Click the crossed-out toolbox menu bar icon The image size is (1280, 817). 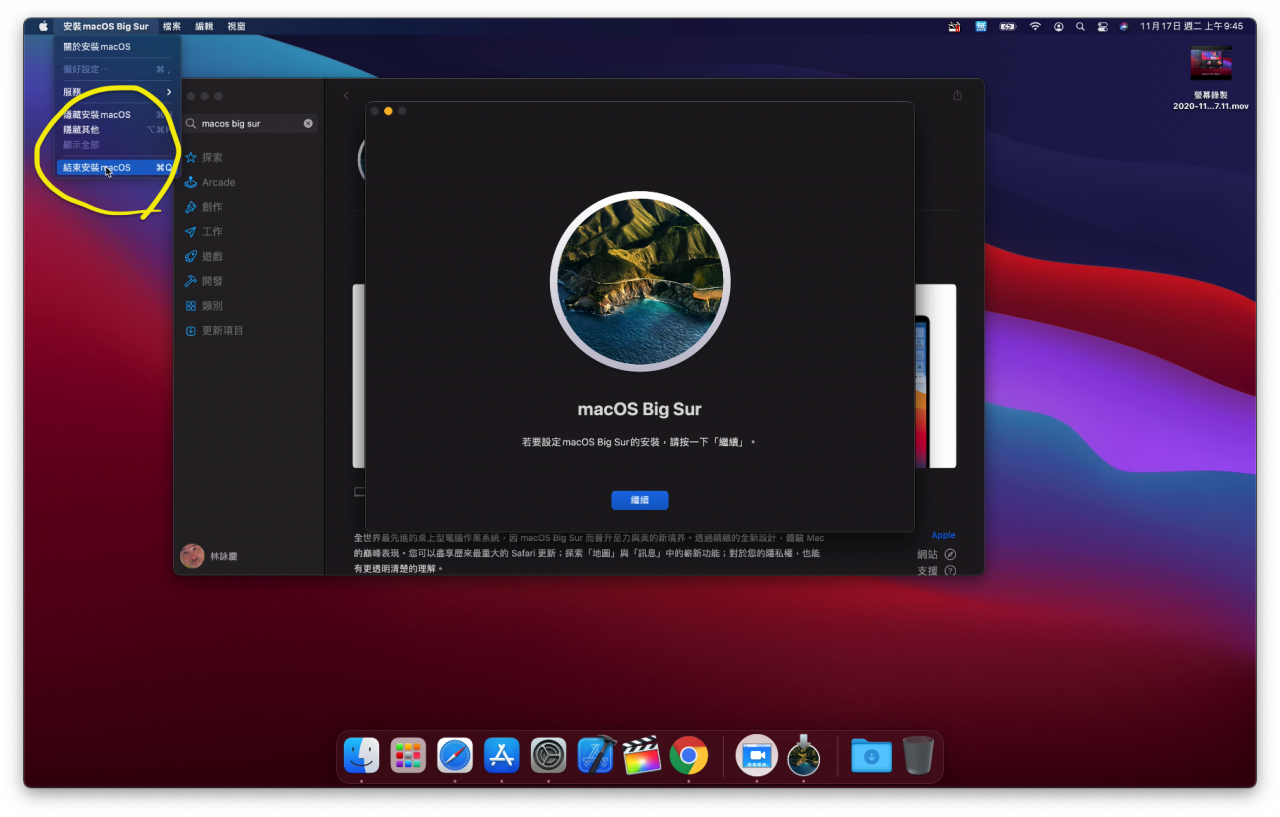(x=954, y=26)
